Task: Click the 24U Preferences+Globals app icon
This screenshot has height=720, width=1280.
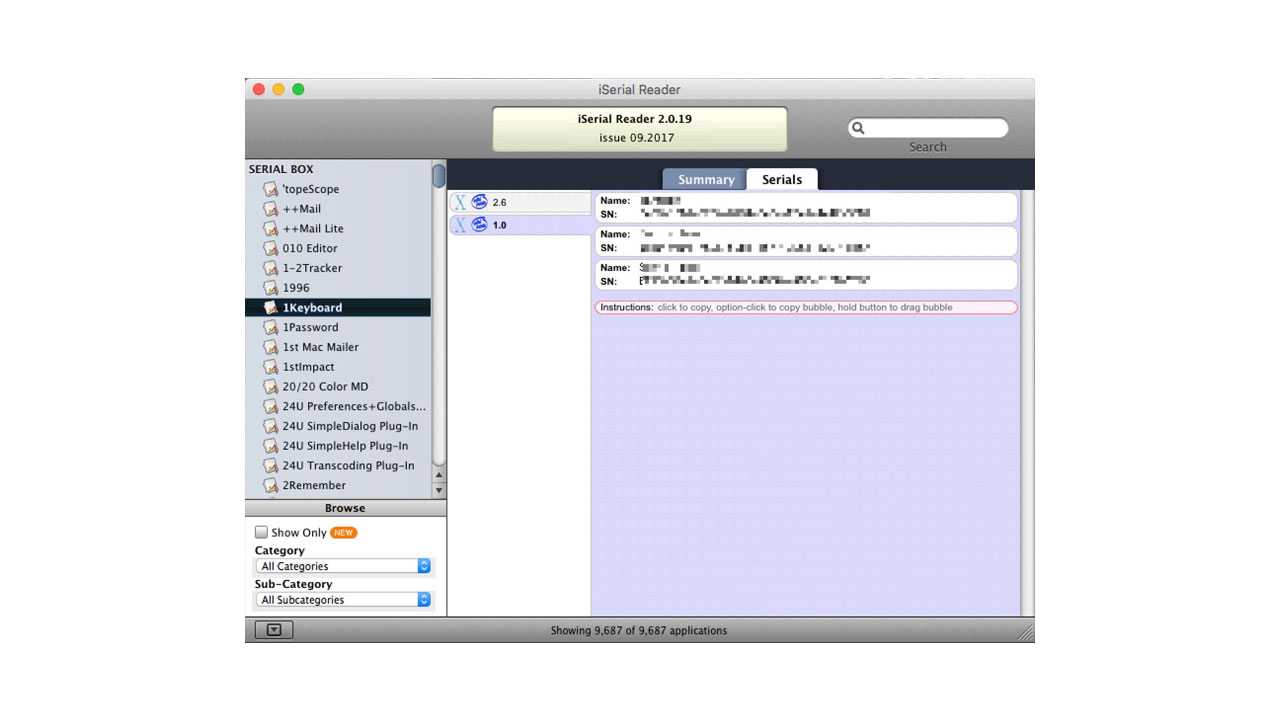Action: point(270,406)
